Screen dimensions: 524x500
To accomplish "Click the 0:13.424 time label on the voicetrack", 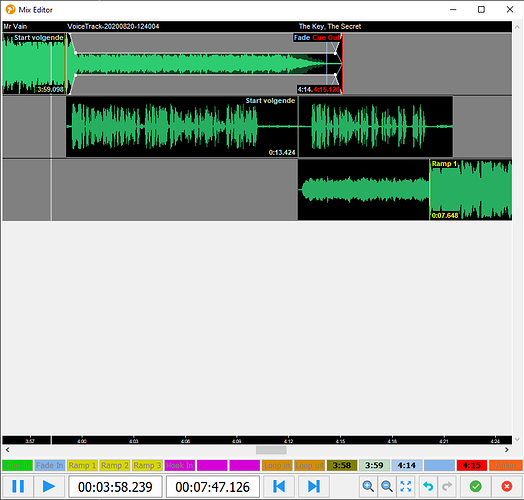I will [x=282, y=153].
